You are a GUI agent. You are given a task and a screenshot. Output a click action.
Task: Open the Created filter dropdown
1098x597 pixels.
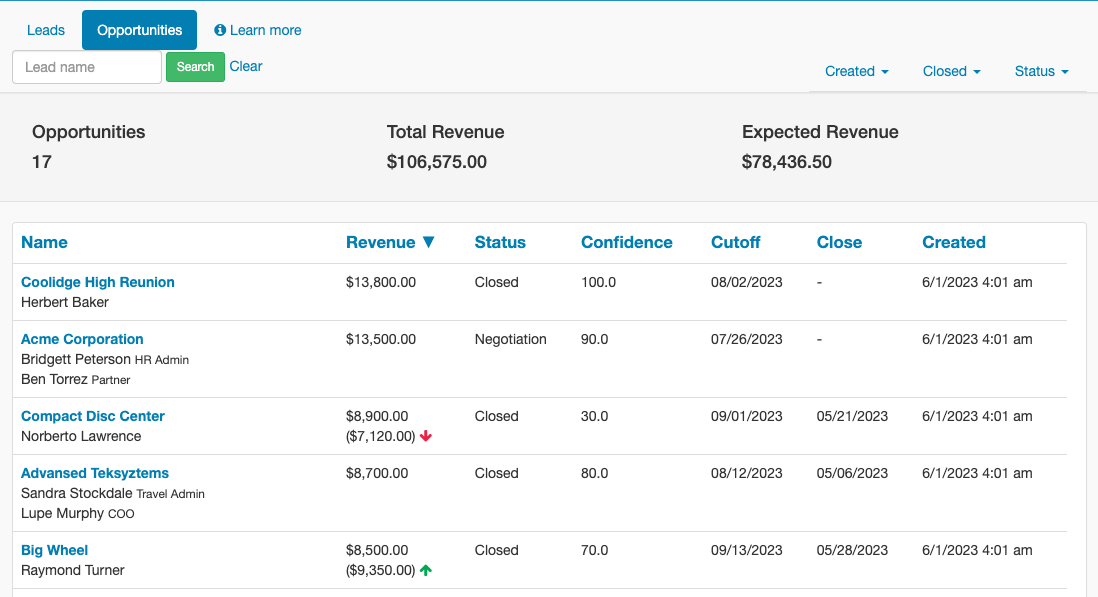click(x=856, y=71)
